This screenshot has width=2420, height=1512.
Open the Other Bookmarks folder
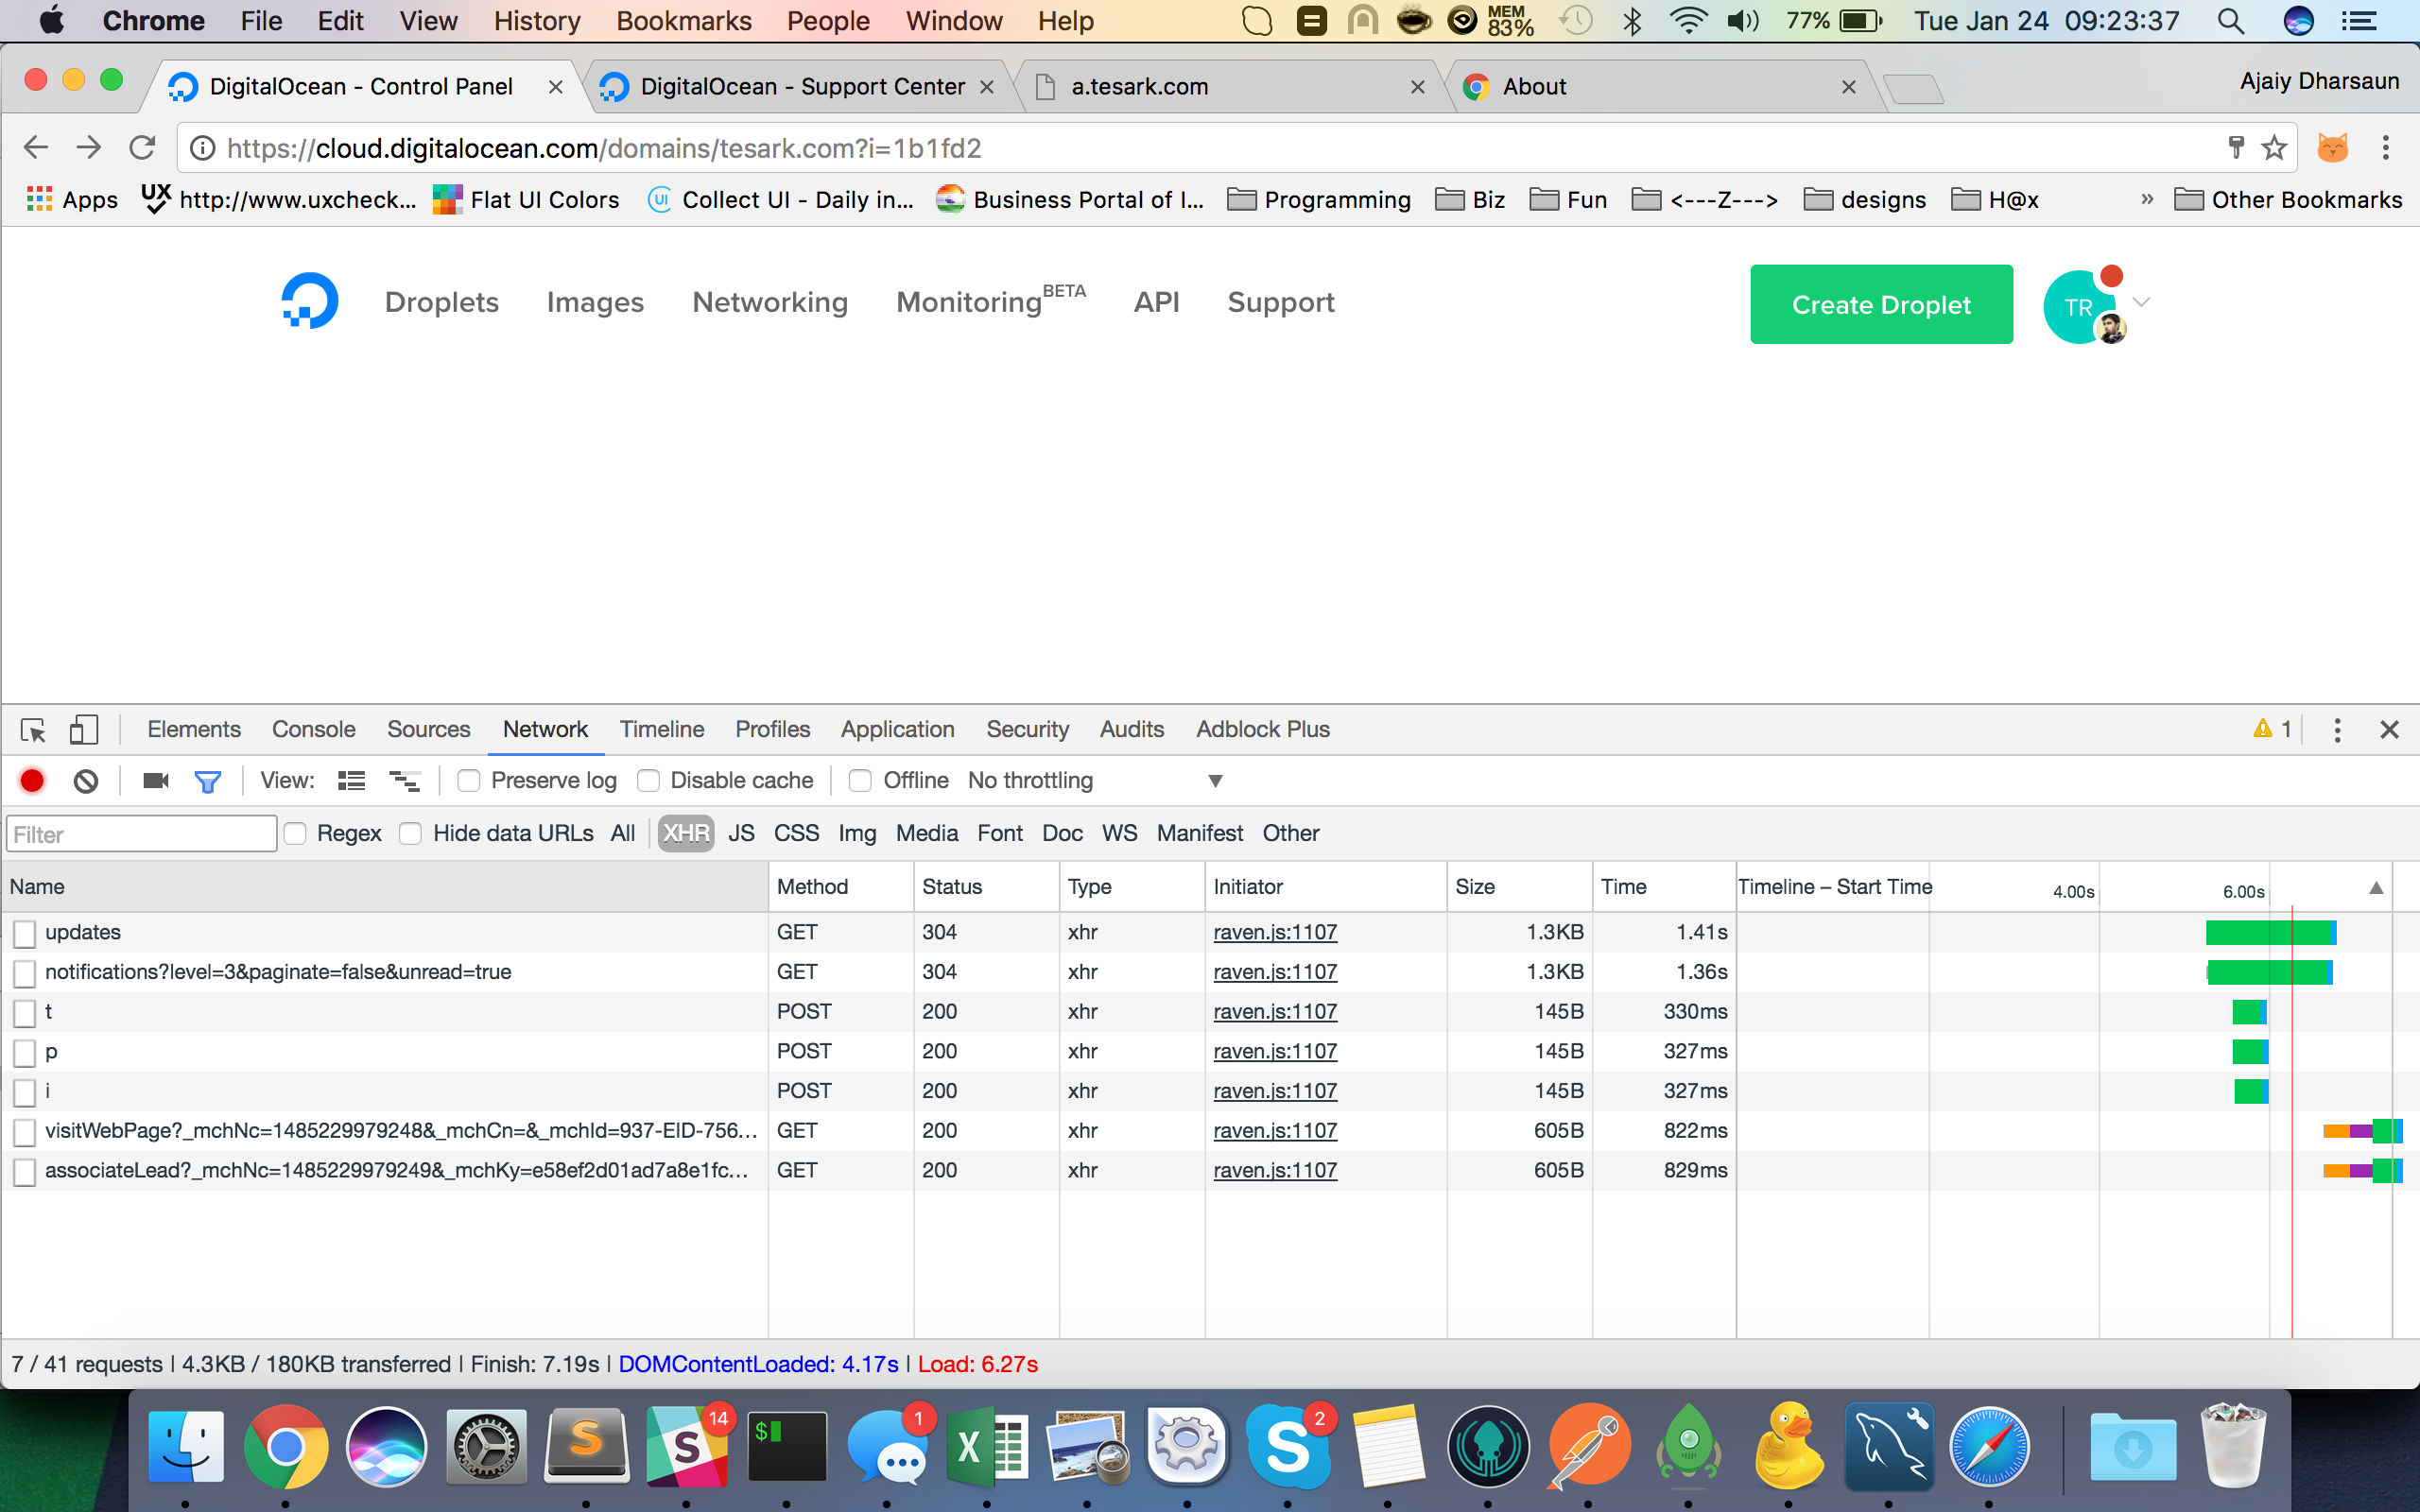click(x=2289, y=200)
